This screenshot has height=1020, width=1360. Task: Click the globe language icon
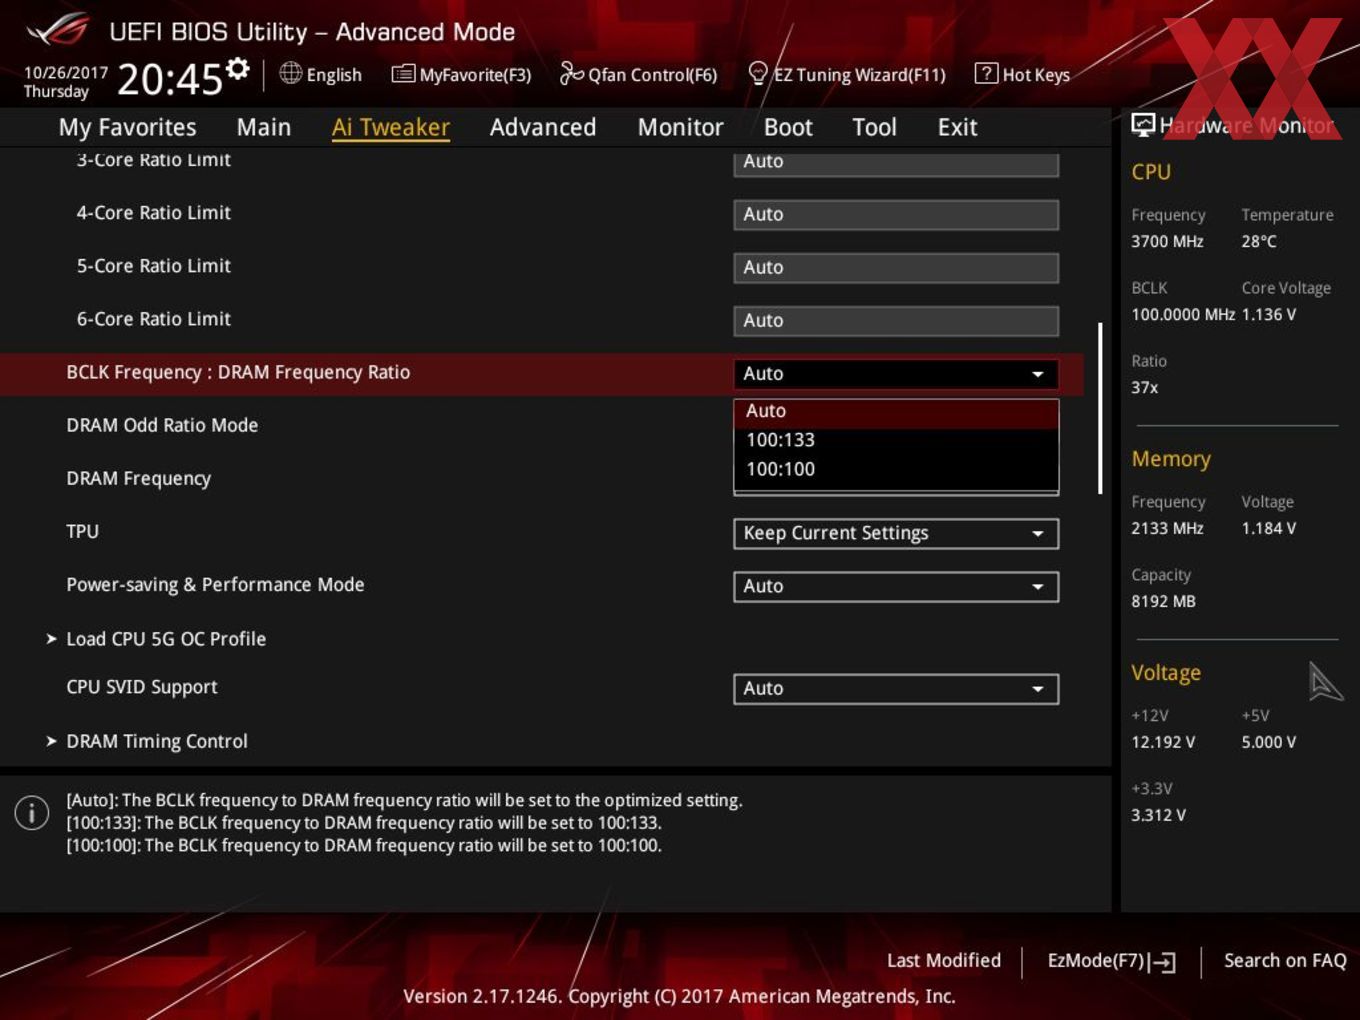tap(290, 73)
